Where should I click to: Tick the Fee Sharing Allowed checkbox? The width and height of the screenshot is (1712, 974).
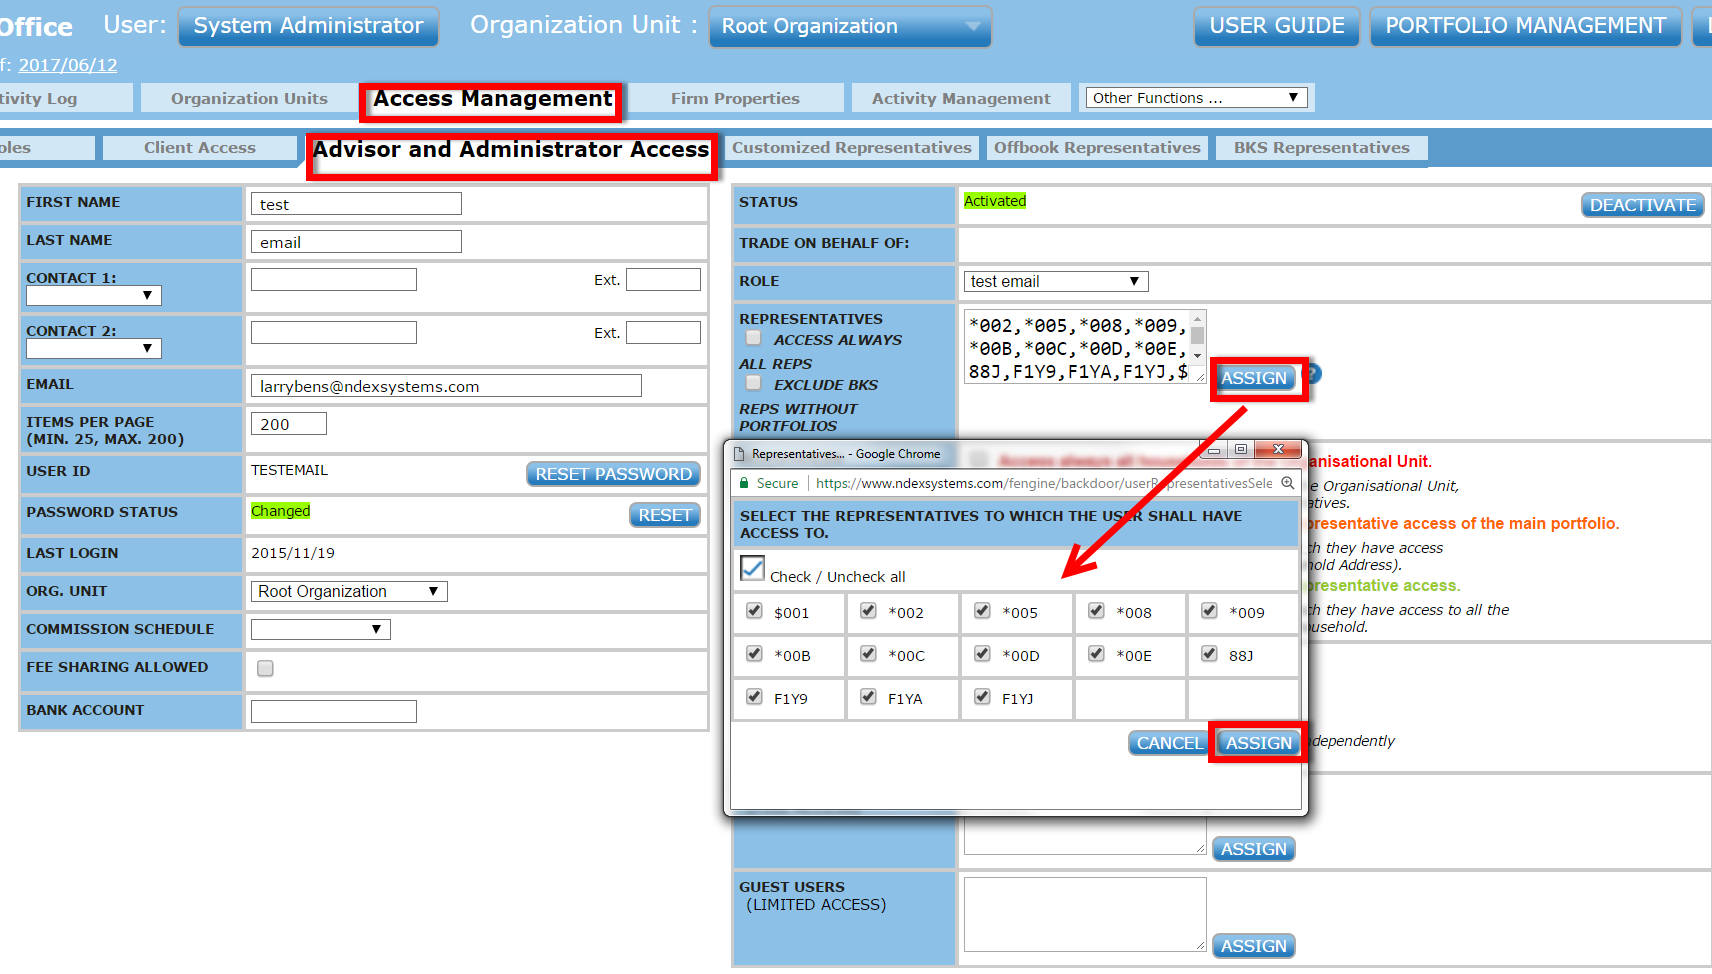coord(265,668)
